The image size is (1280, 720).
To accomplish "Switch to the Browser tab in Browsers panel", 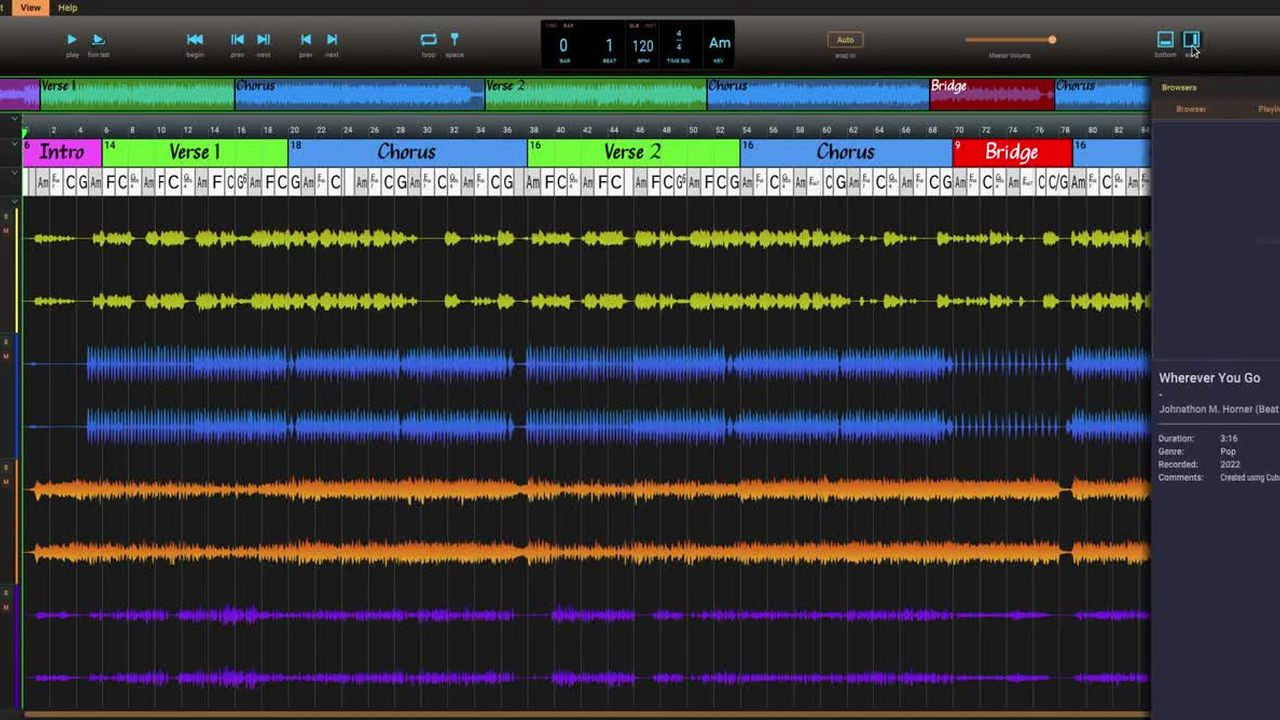I will point(1190,109).
